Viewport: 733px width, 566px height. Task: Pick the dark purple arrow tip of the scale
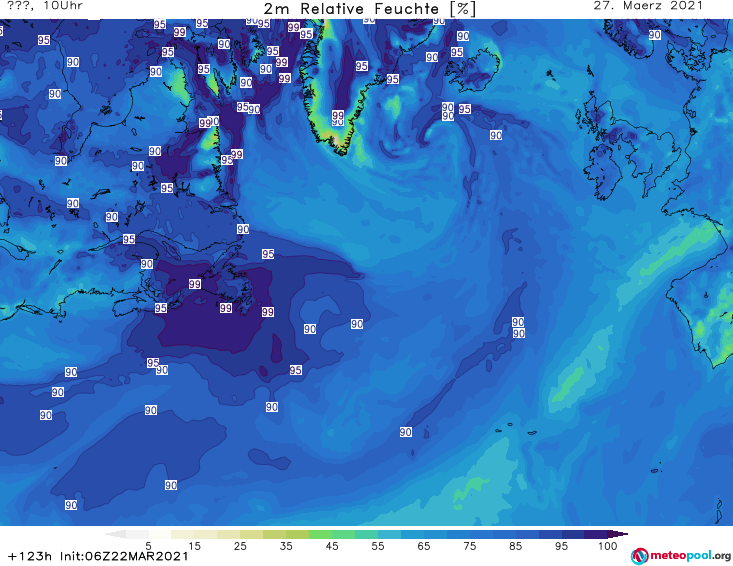click(618, 534)
